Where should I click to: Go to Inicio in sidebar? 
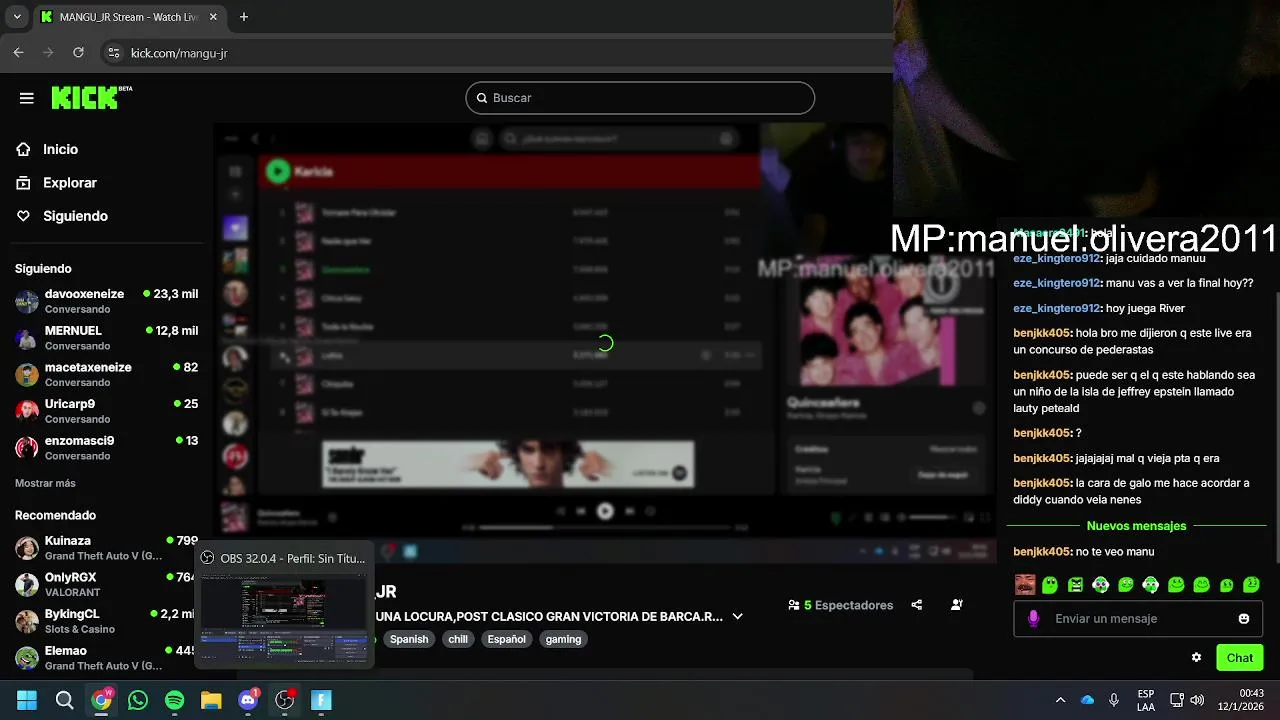pyautogui.click(x=60, y=149)
